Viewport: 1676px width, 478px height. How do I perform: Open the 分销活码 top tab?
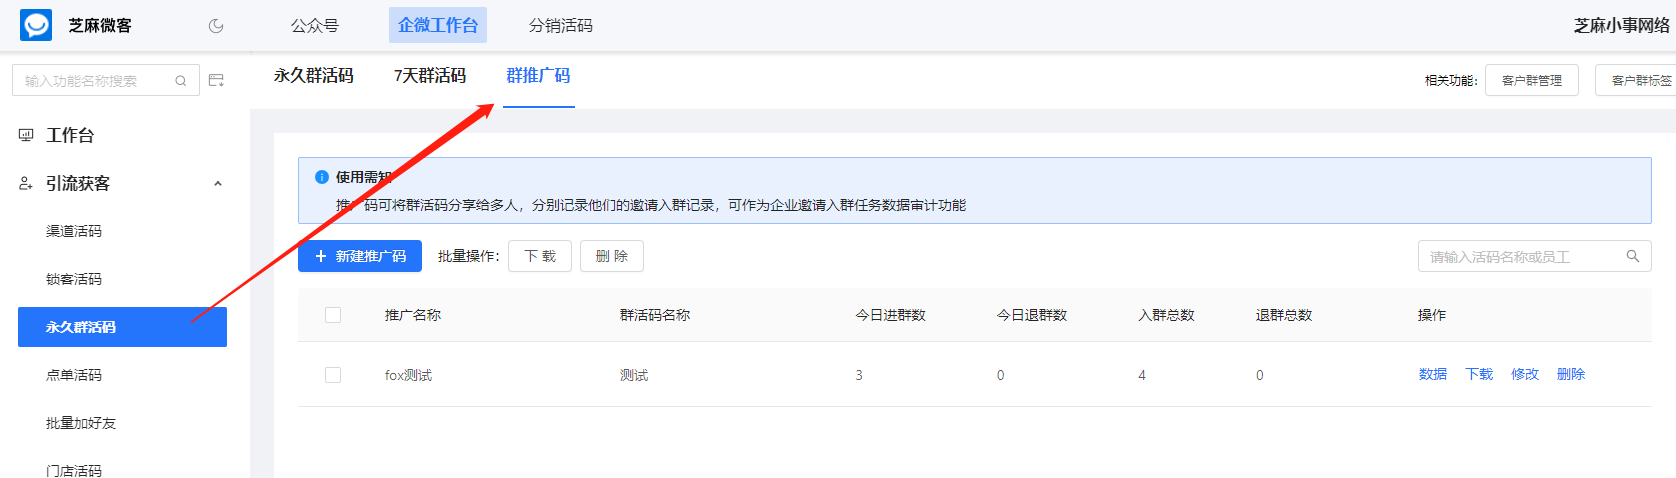[561, 25]
